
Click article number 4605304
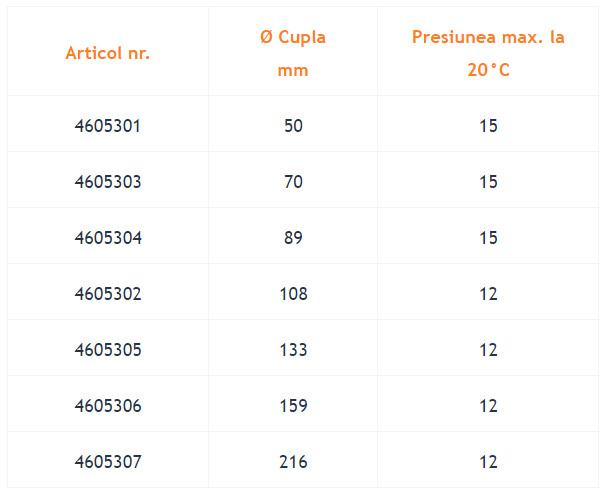108,238
